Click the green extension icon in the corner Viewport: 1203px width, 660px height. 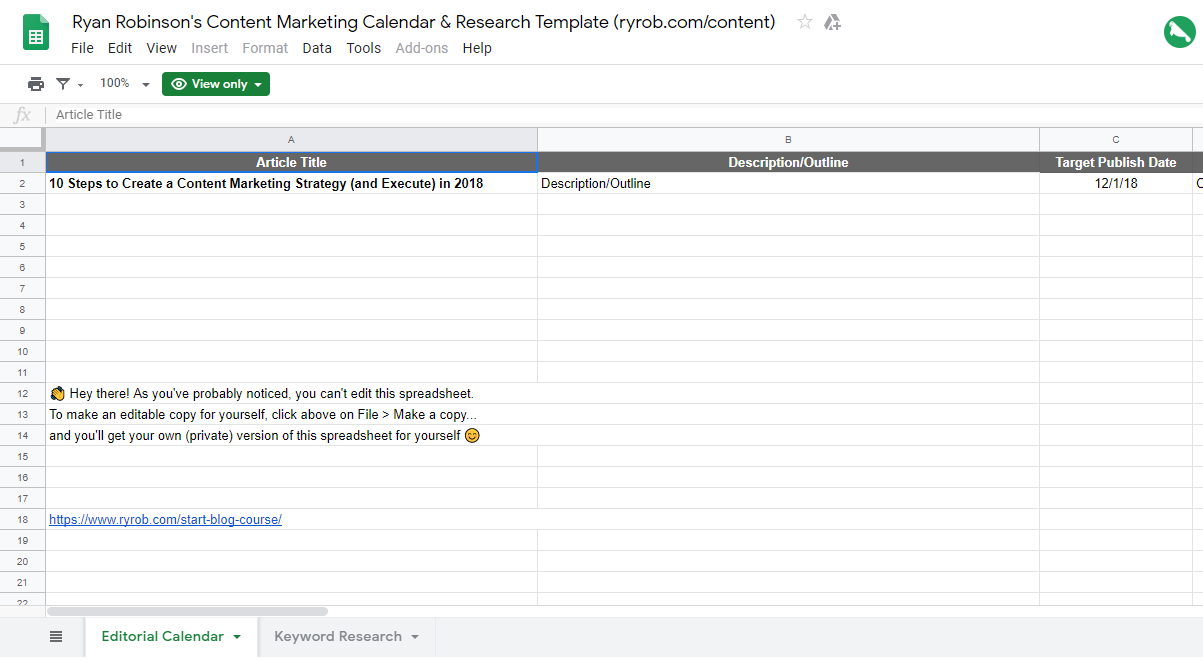click(1179, 31)
